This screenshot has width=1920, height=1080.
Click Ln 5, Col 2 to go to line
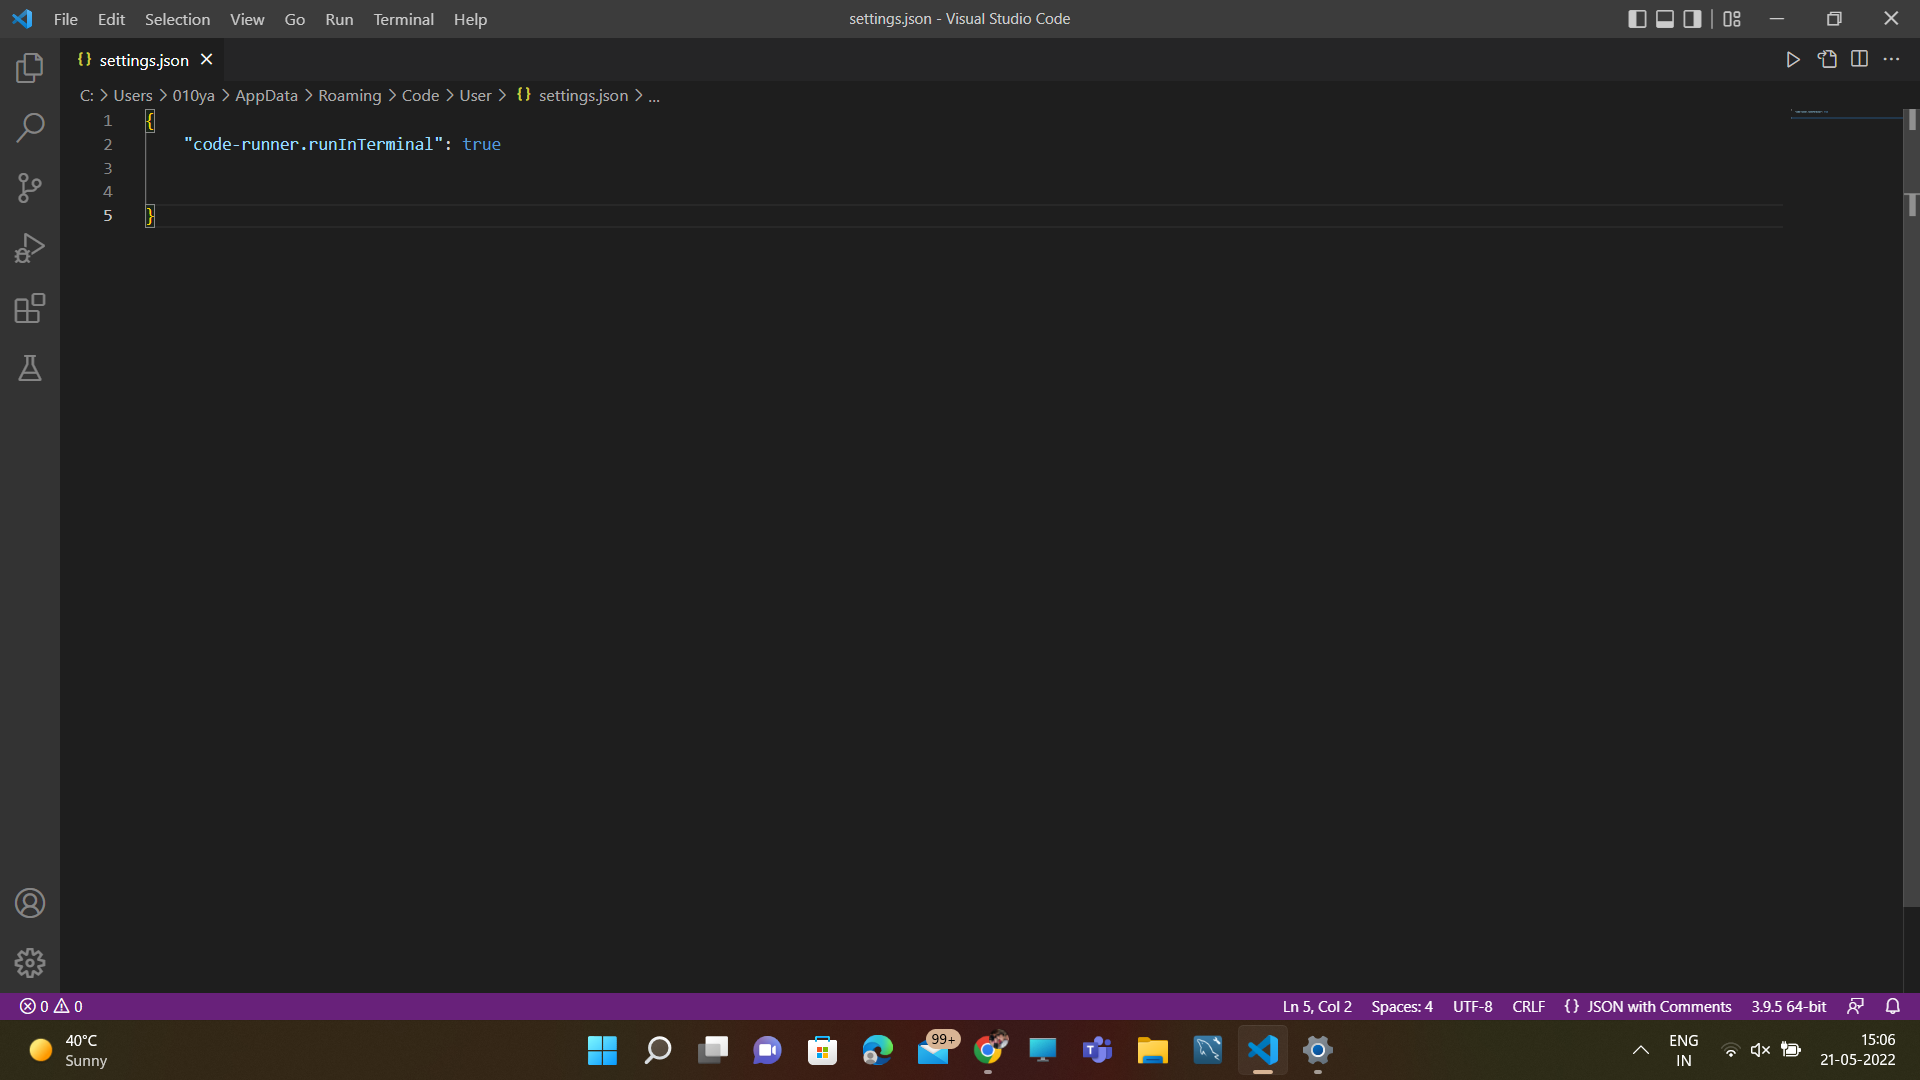coord(1316,1006)
